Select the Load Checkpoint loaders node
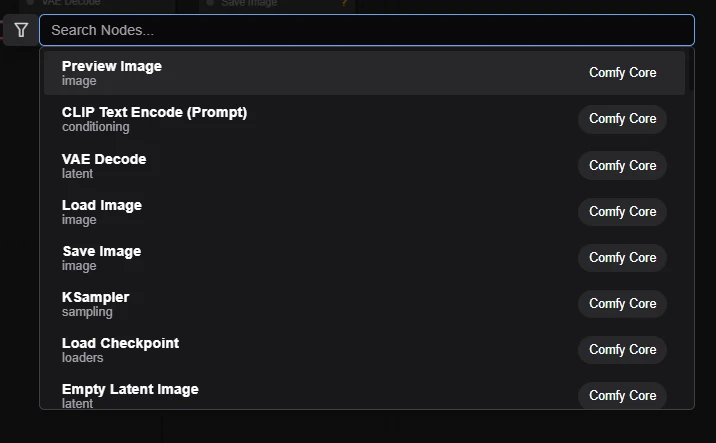The height and width of the screenshot is (443, 716). click(120, 349)
